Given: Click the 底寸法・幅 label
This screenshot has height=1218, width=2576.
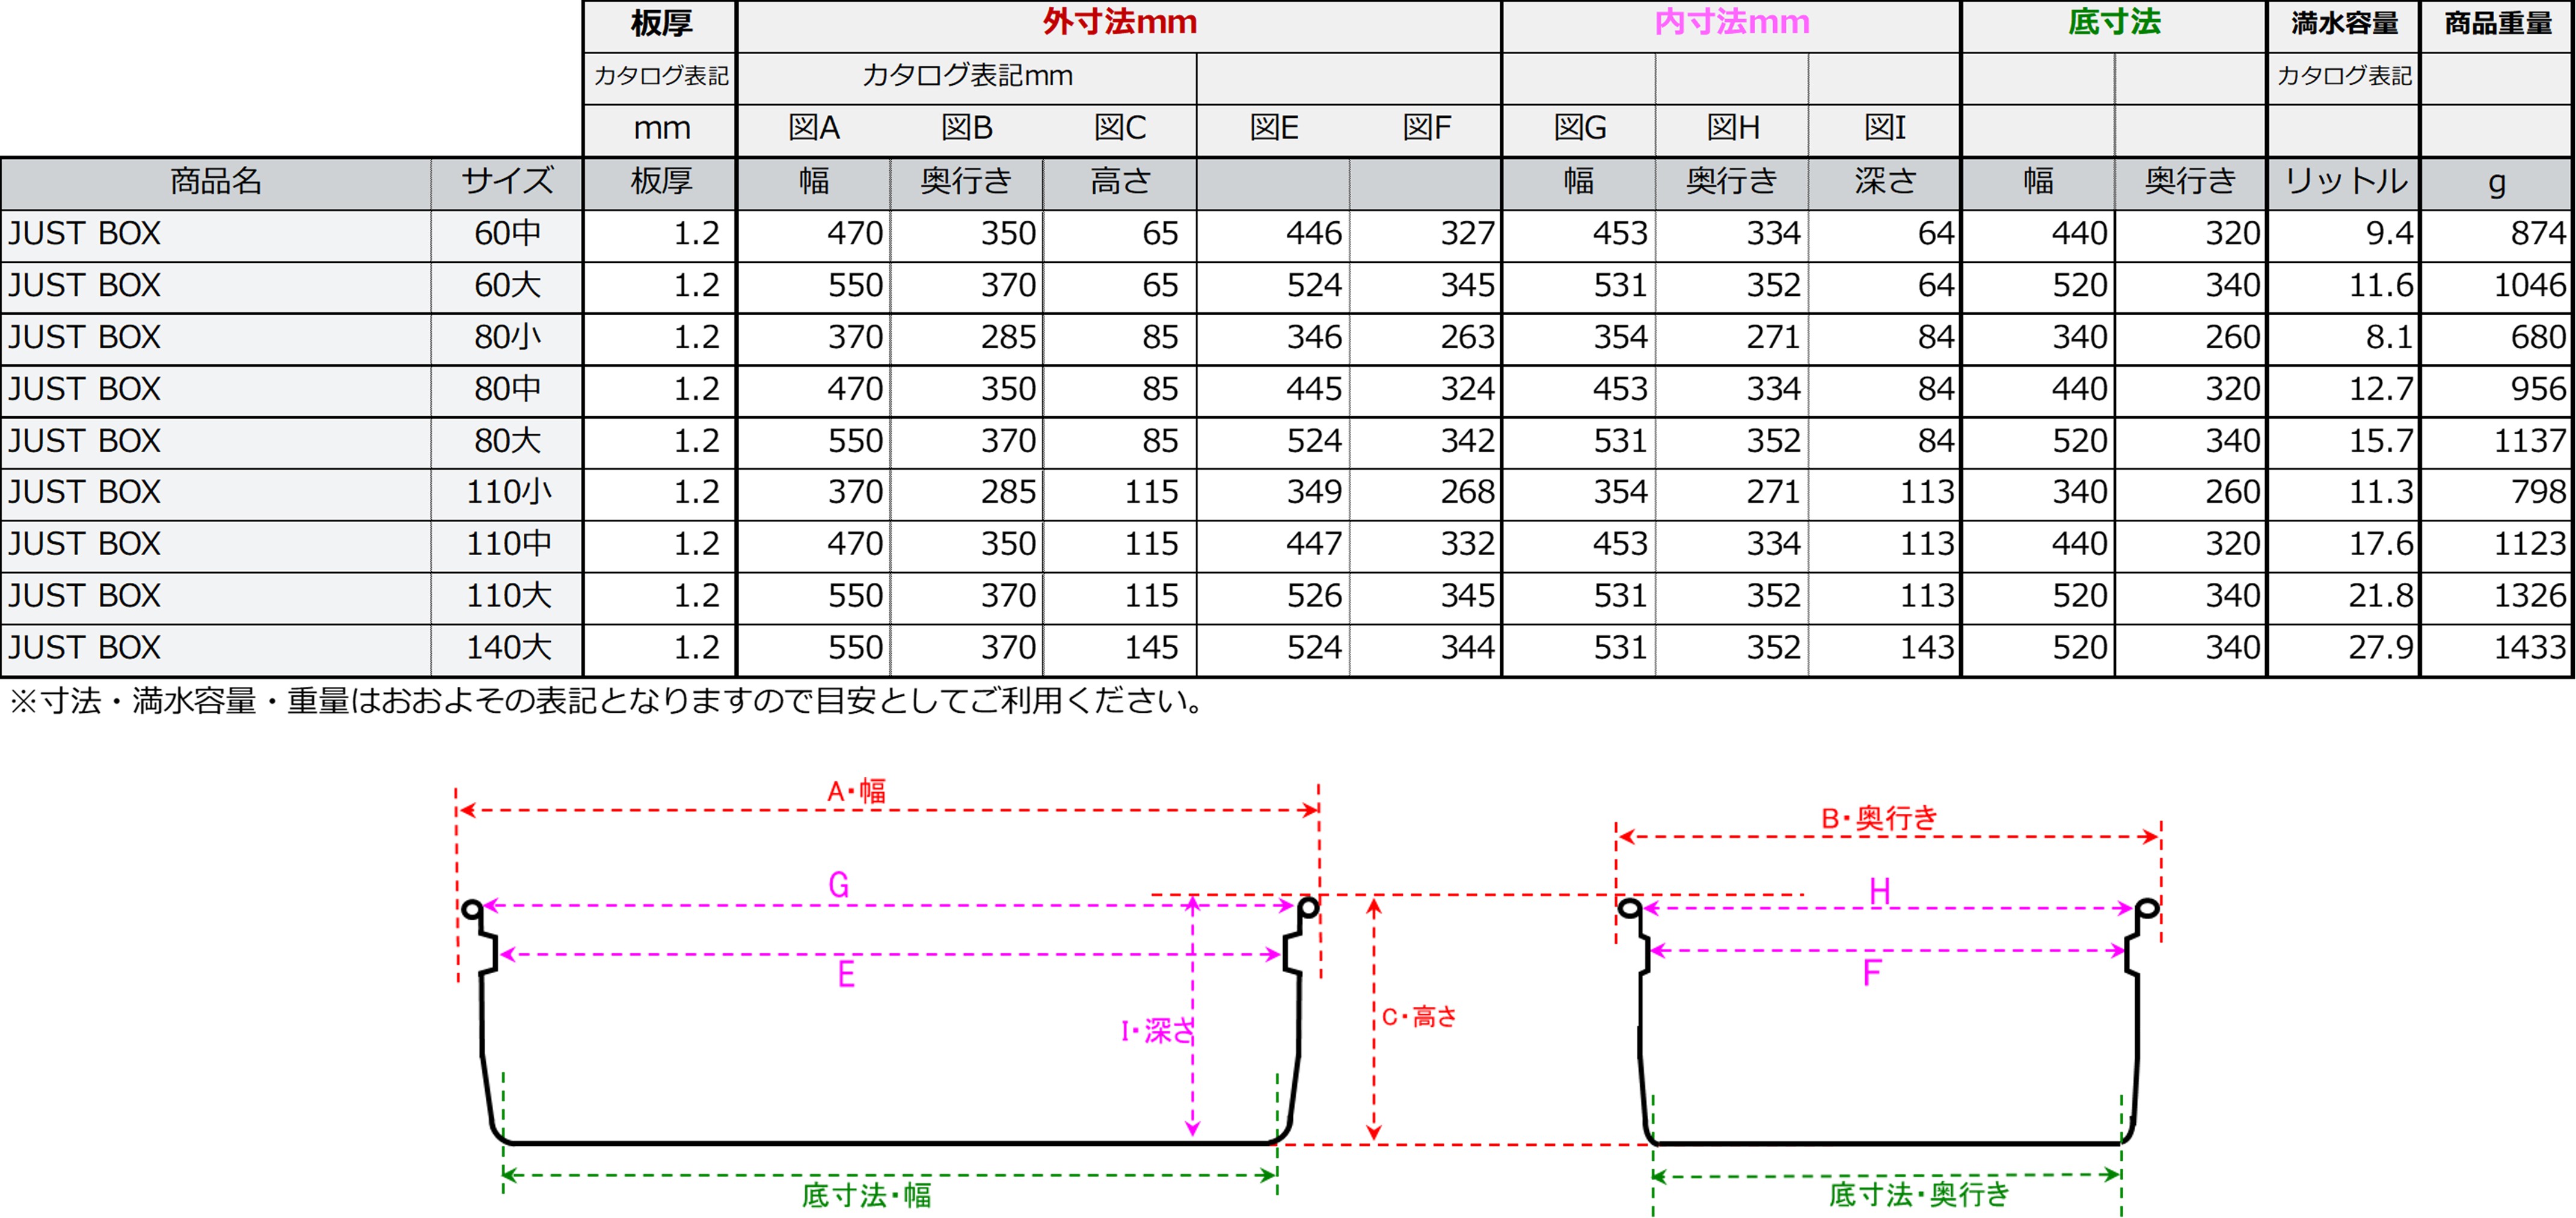Looking at the screenshot, I should click(866, 1195).
